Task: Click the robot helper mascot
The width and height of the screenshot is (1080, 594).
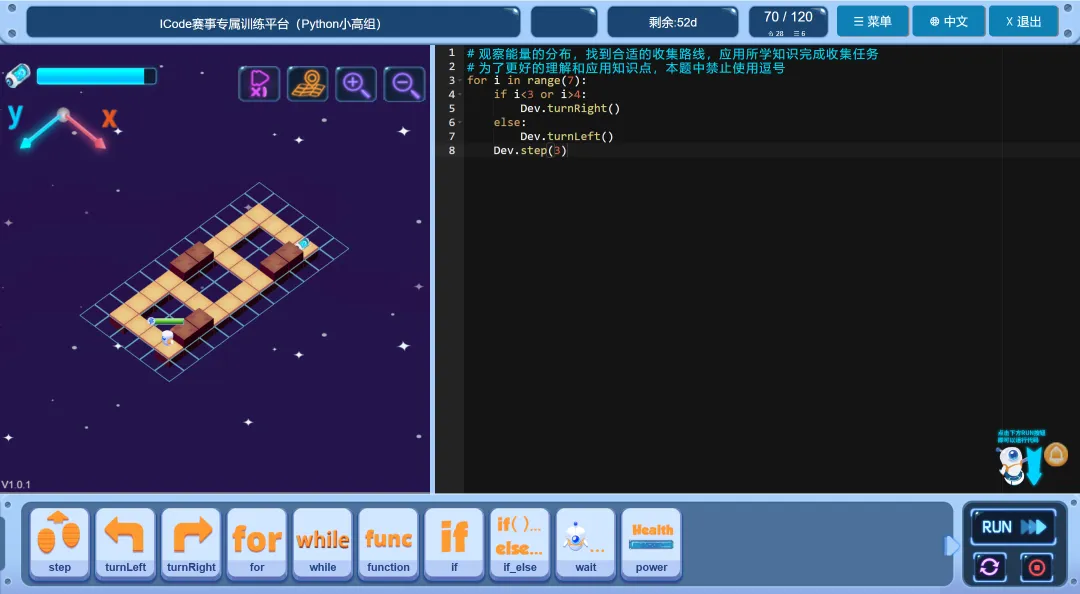Action: pos(1010,464)
